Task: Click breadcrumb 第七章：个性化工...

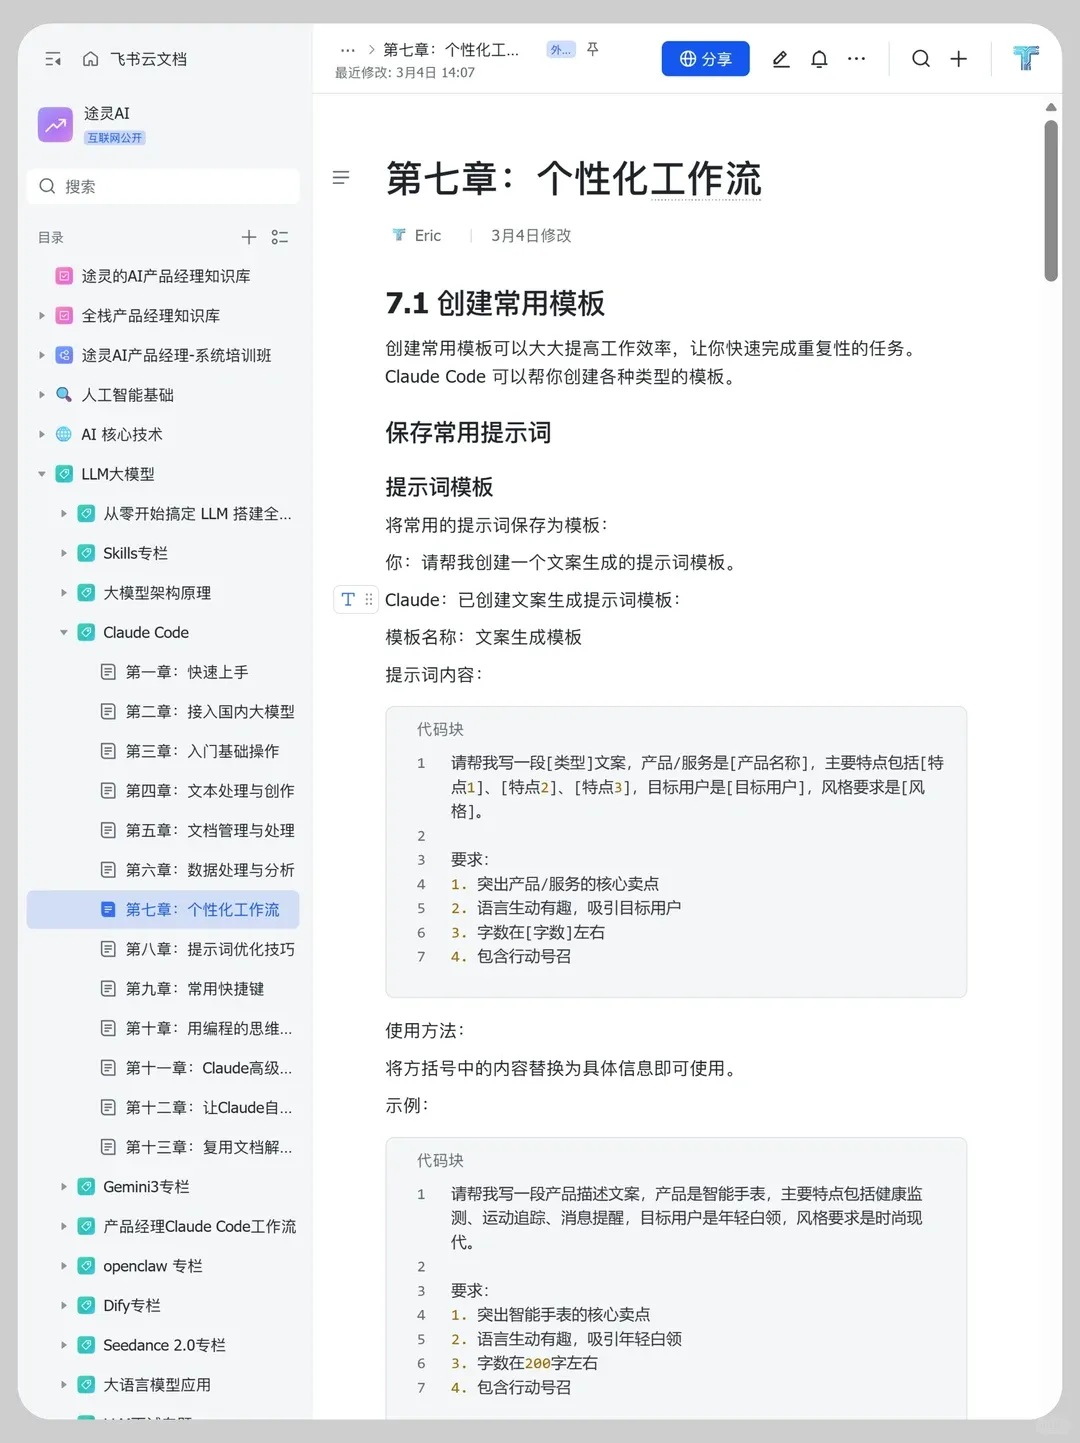Action: (451, 50)
